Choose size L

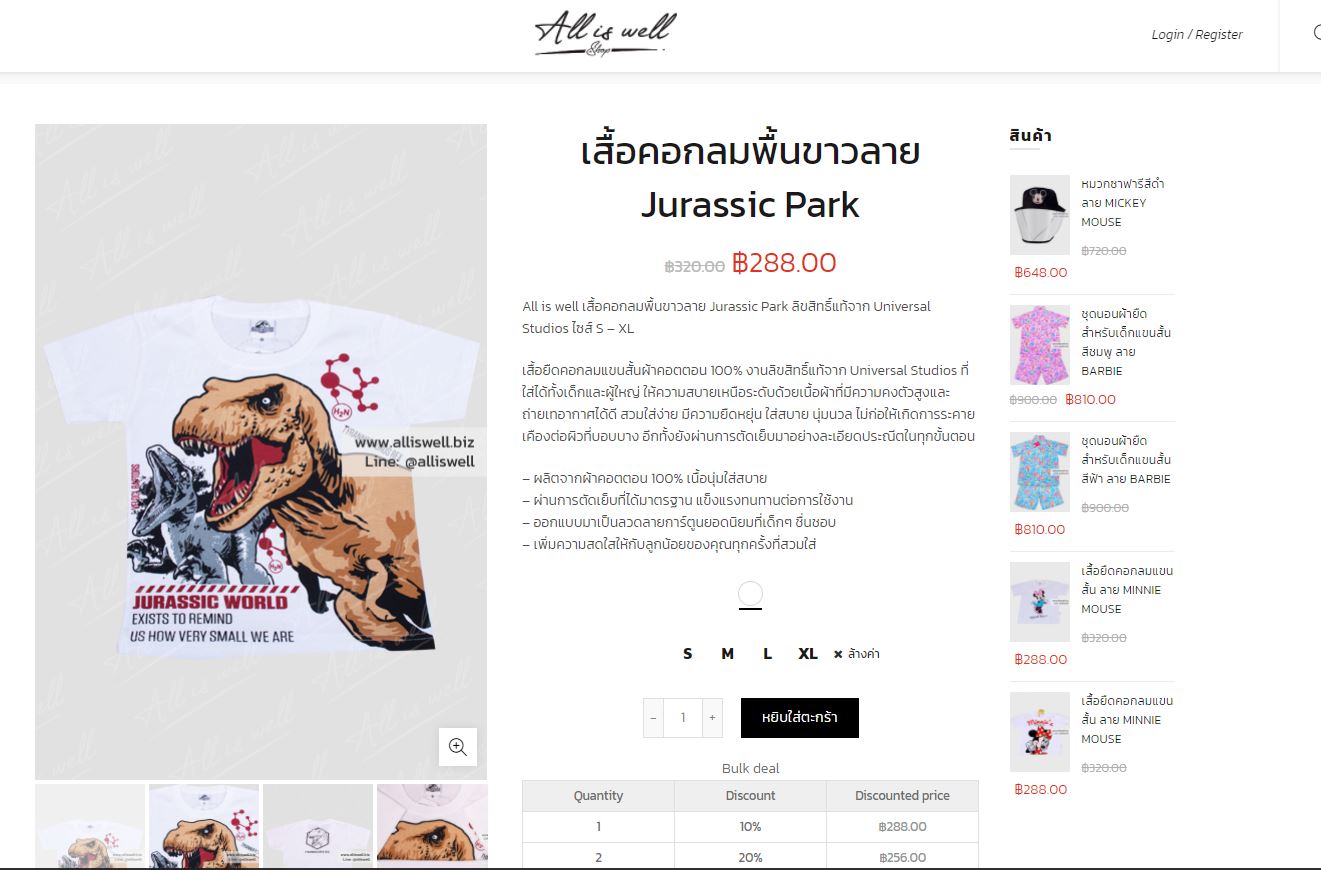[767, 654]
